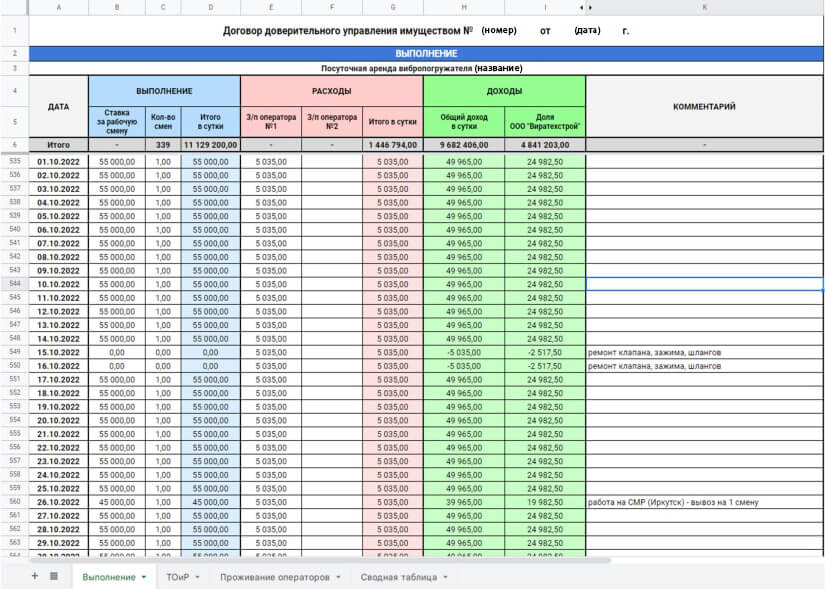Select column K by its header

coord(705,7)
